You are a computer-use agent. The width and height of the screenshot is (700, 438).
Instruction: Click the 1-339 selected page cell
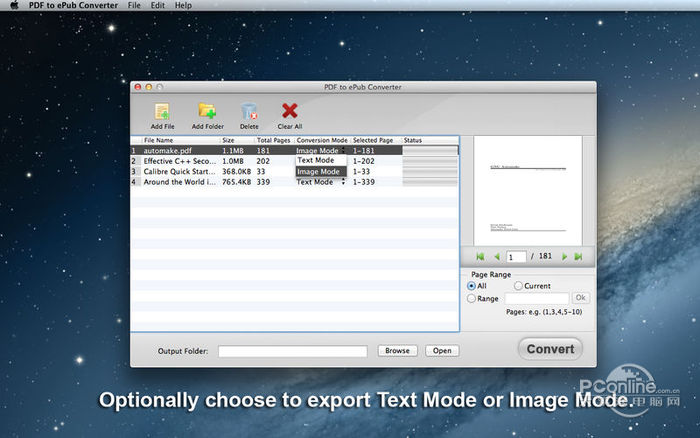tap(363, 182)
